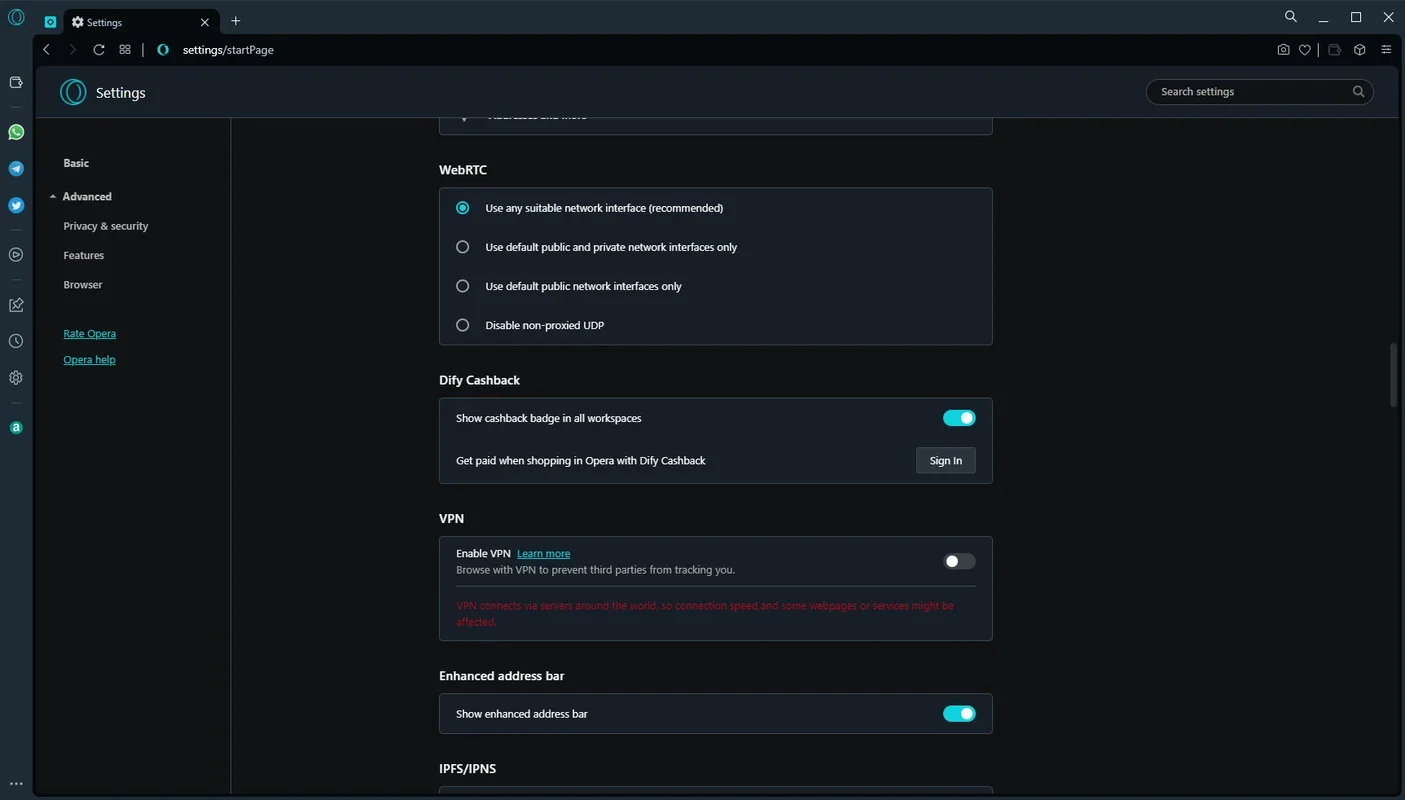Open the Opera menu logo

coord(16,17)
